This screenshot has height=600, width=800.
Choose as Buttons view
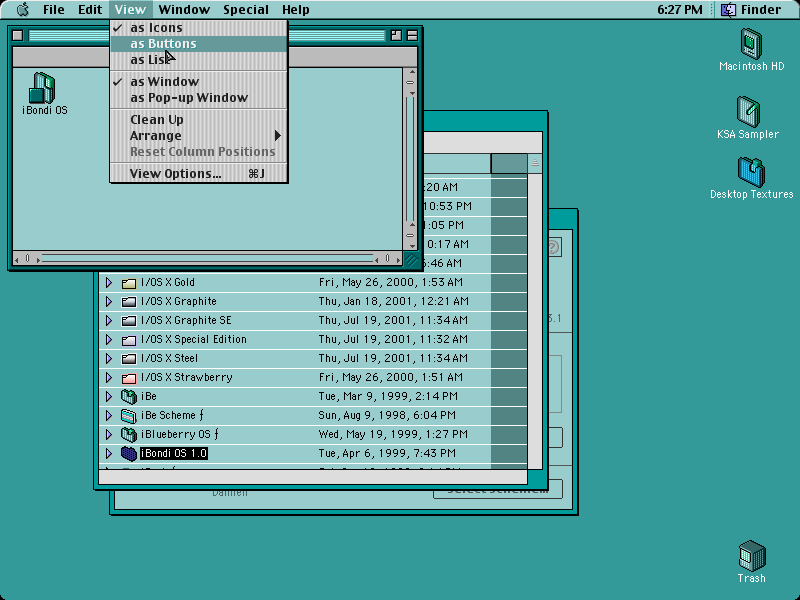point(199,44)
